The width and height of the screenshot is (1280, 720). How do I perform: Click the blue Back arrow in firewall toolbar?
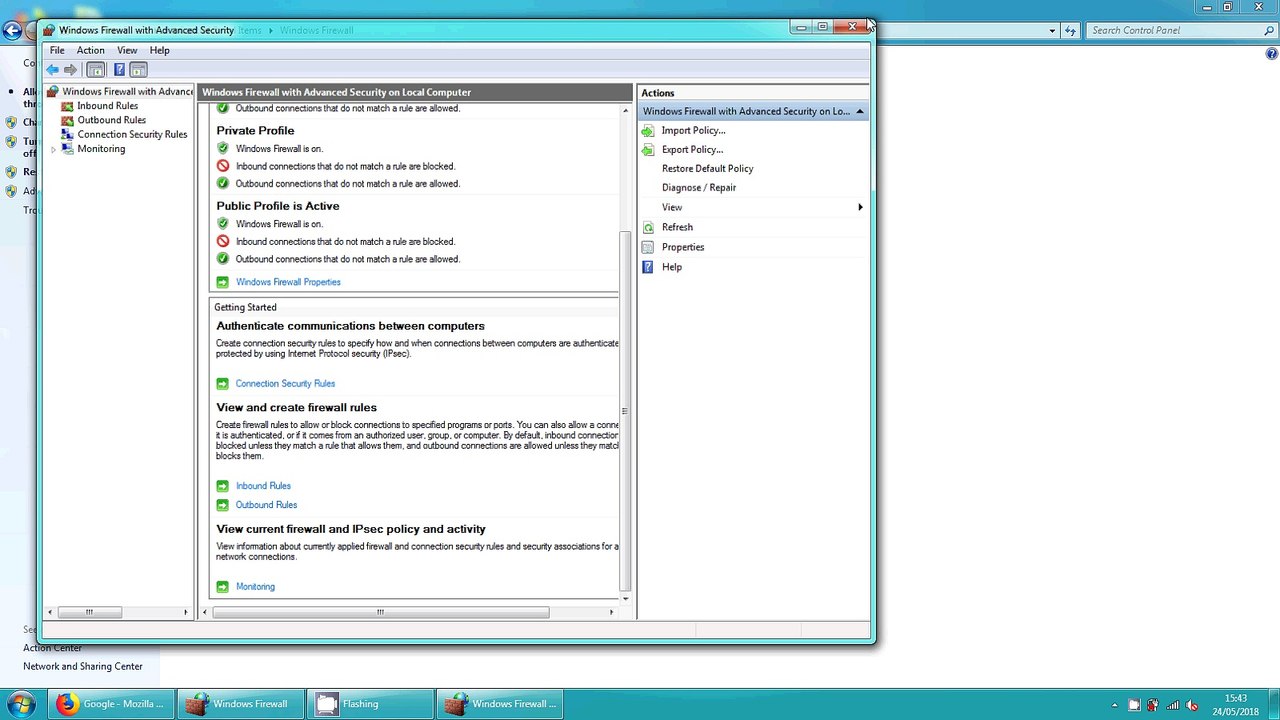pyautogui.click(x=52, y=70)
